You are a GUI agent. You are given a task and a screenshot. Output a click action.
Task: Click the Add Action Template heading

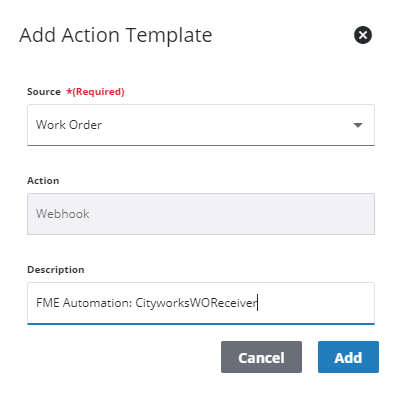point(116,35)
